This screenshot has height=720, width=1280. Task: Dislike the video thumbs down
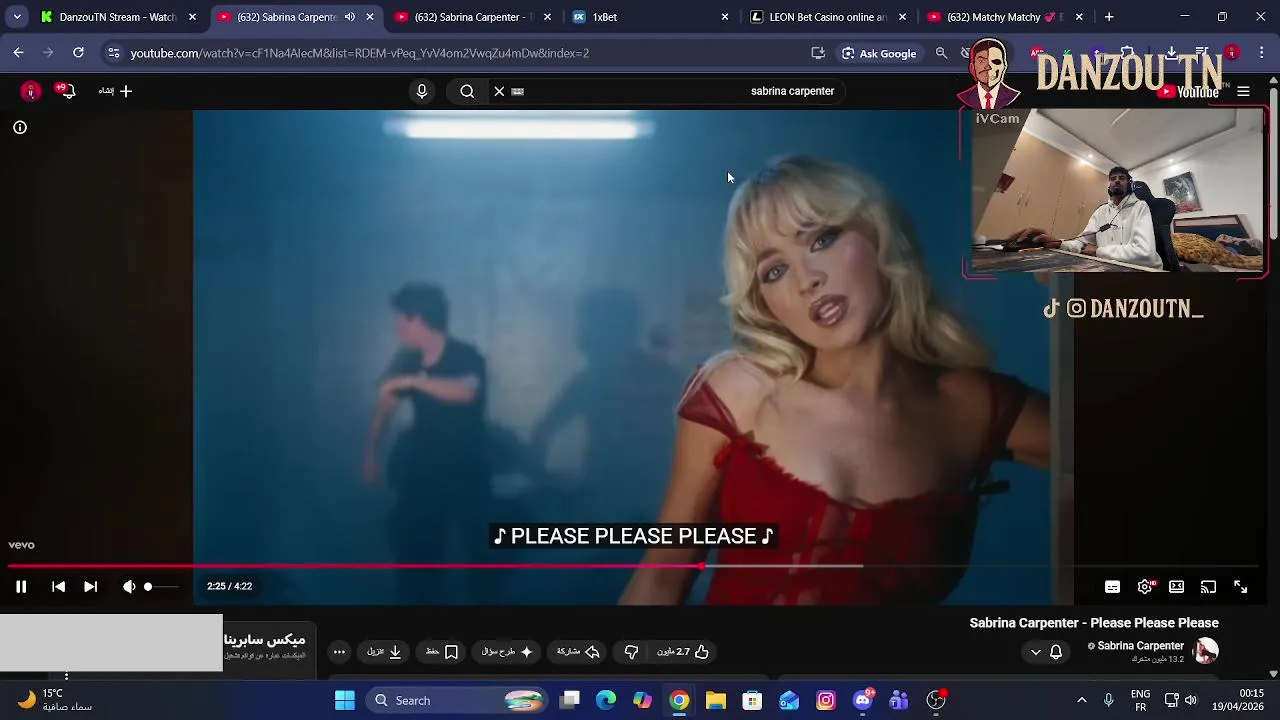tap(631, 652)
